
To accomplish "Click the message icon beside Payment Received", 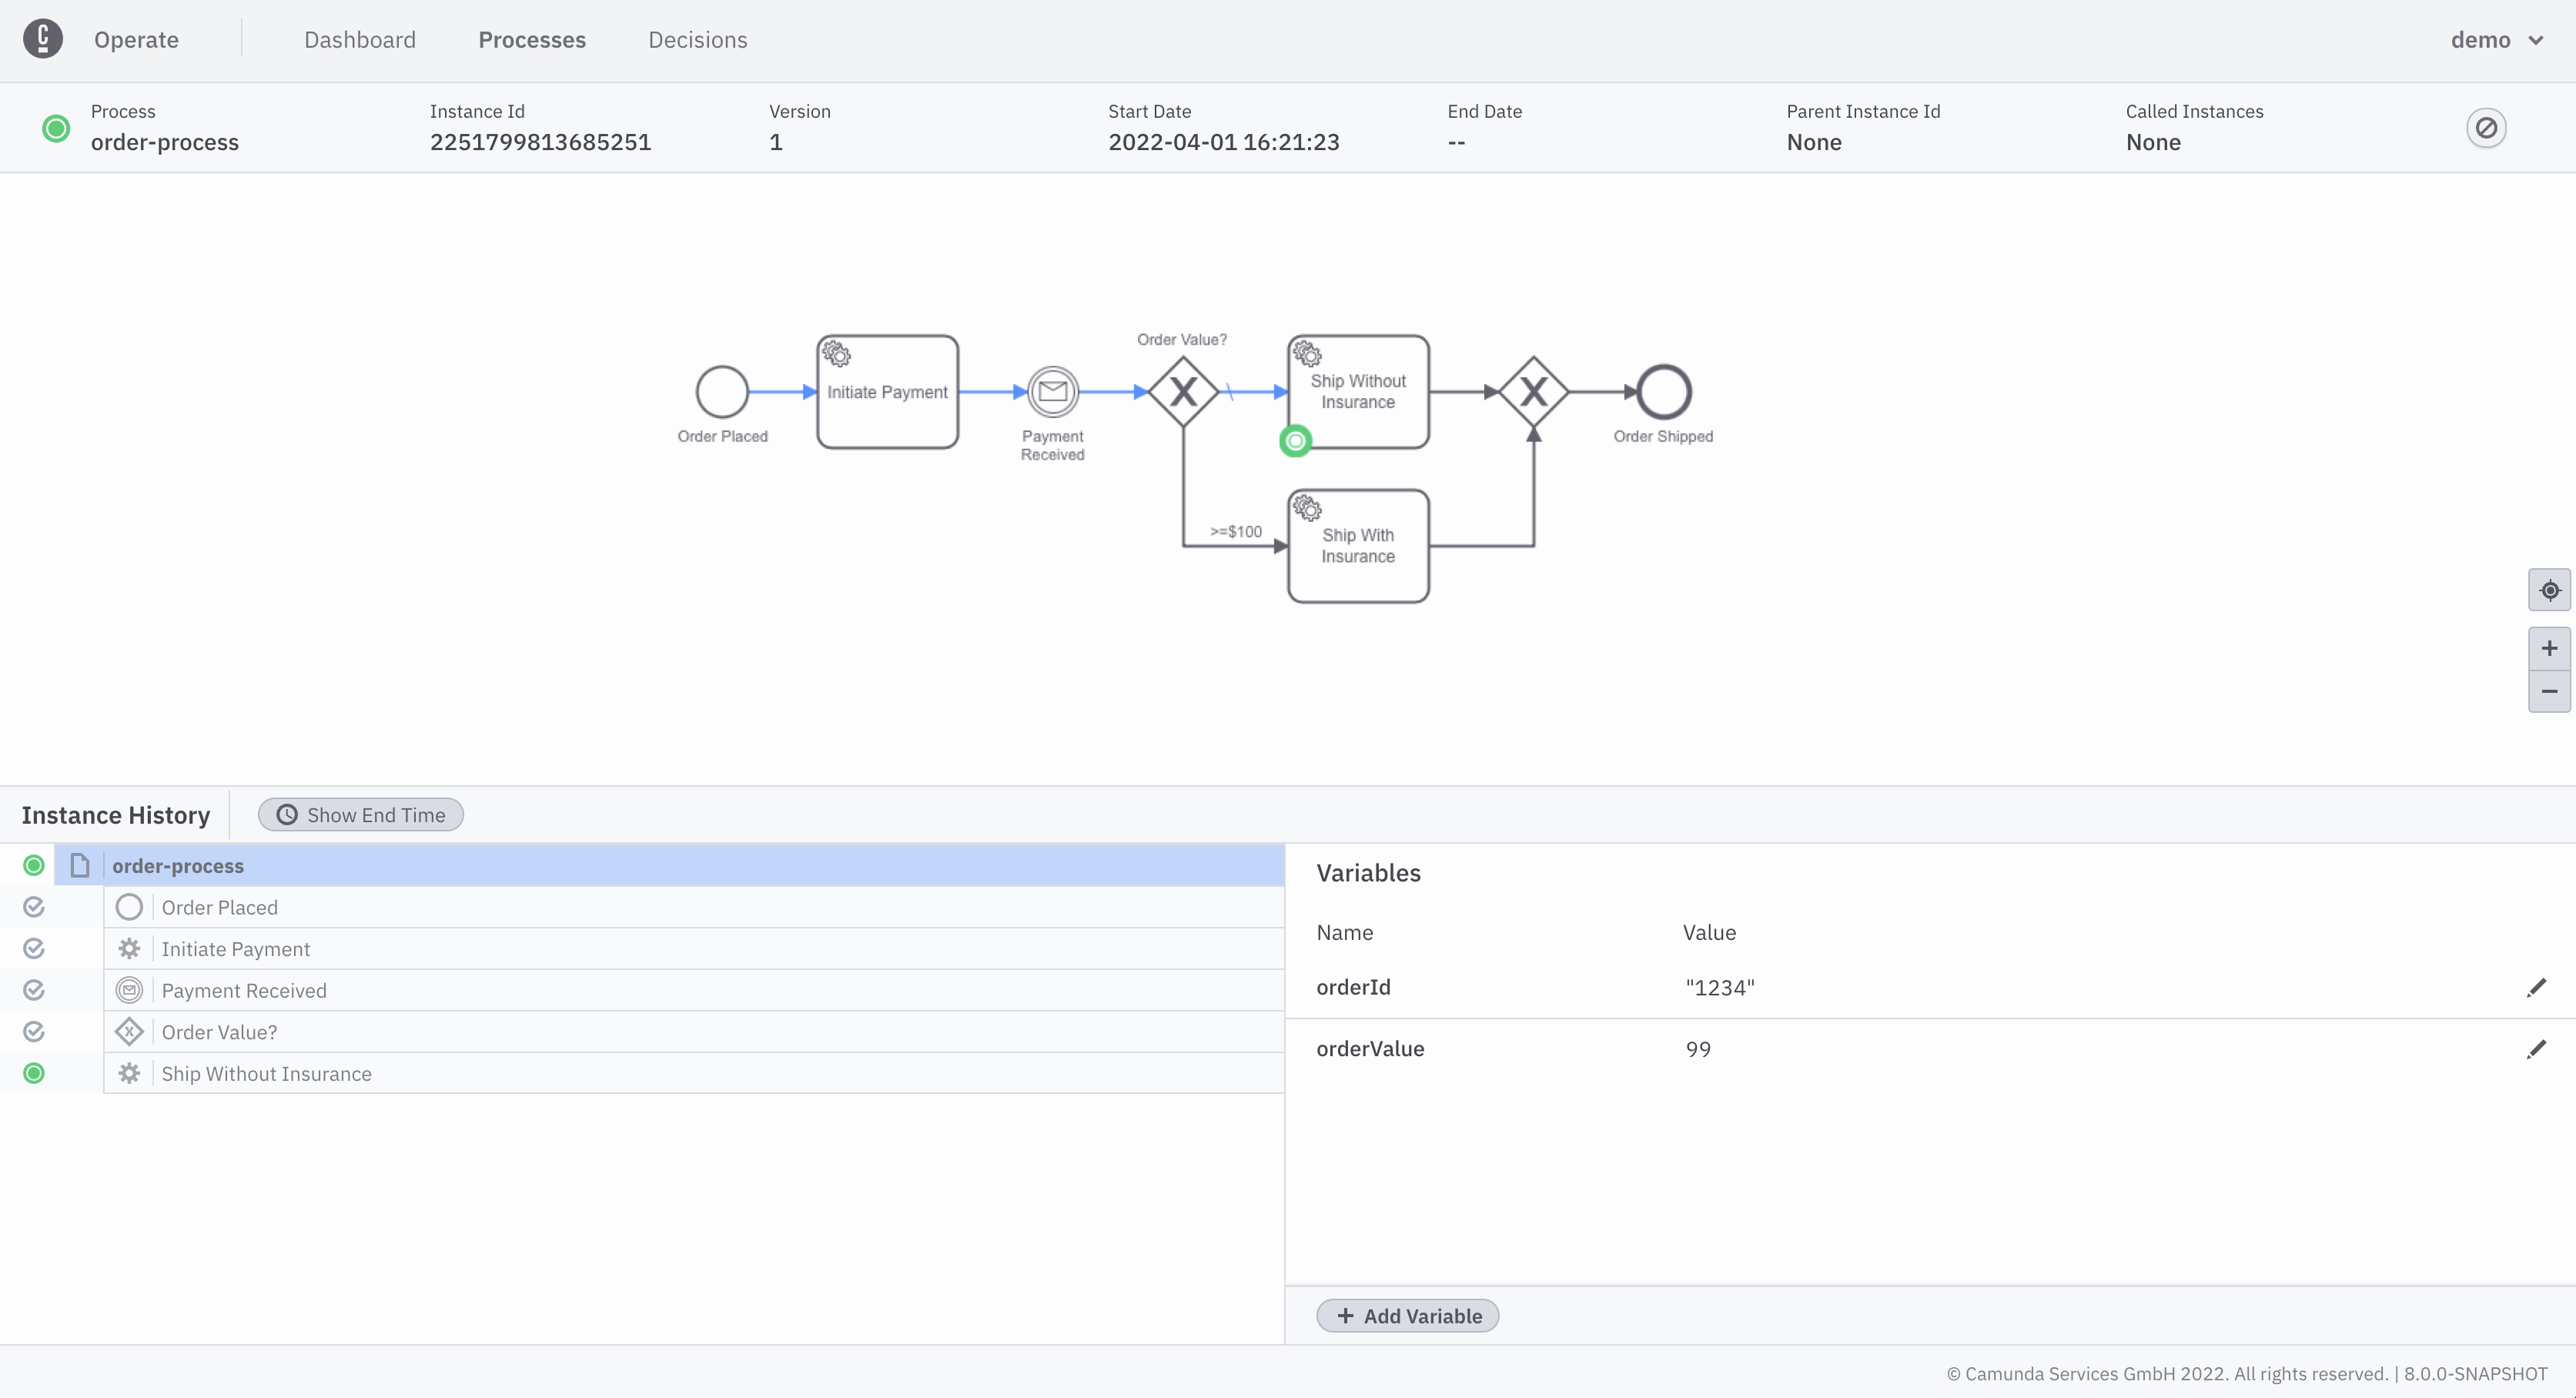I will click(x=129, y=990).
